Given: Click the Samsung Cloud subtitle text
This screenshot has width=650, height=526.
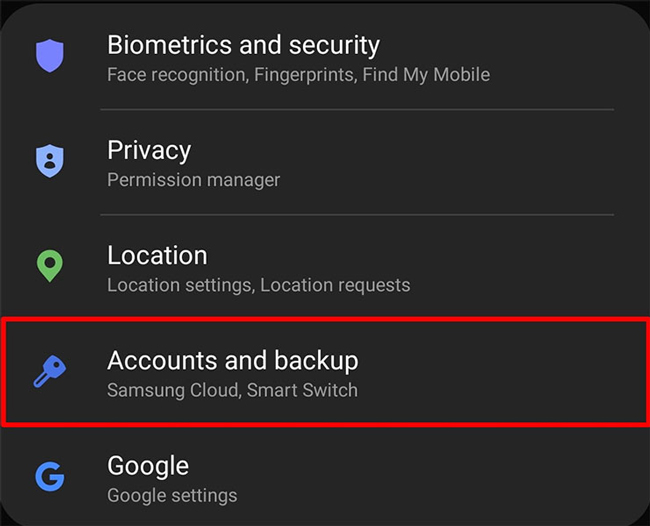Looking at the screenshot, I should tap(174, 390).
